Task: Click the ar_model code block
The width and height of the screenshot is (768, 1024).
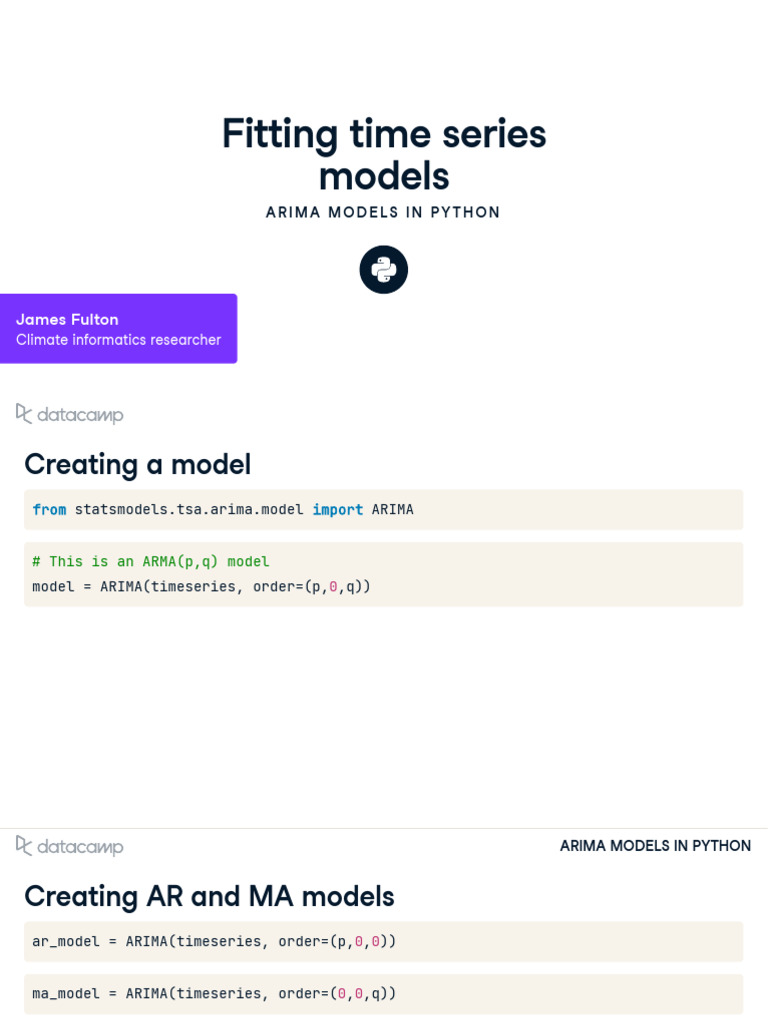Action: pyautogui.click(x=383, y=941)
